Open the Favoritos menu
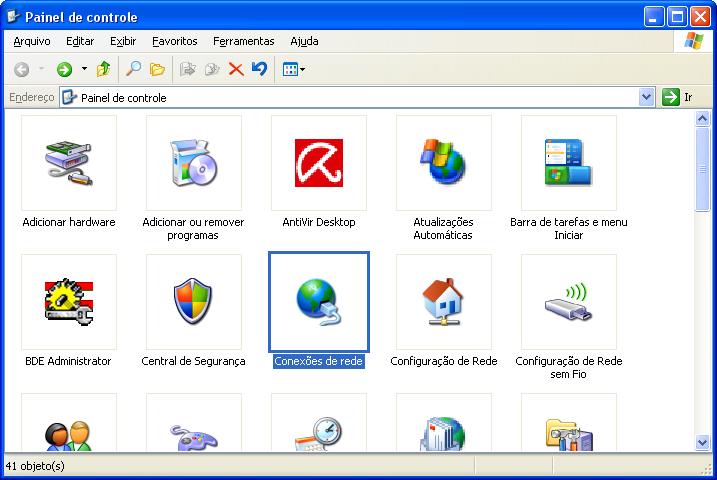 click(x=175, y=41)
